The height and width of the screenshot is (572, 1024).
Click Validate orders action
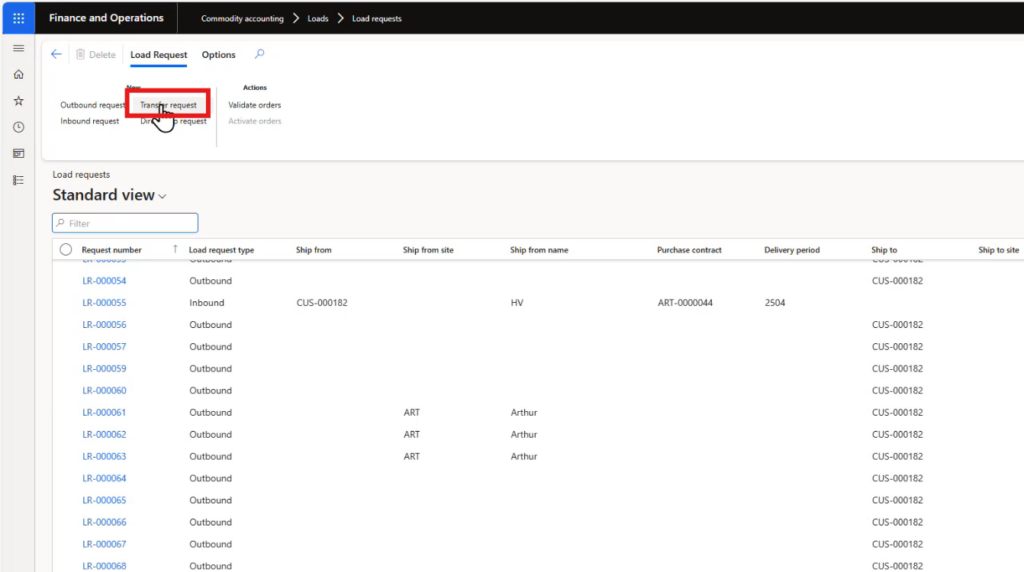click(x=255, y=104)
